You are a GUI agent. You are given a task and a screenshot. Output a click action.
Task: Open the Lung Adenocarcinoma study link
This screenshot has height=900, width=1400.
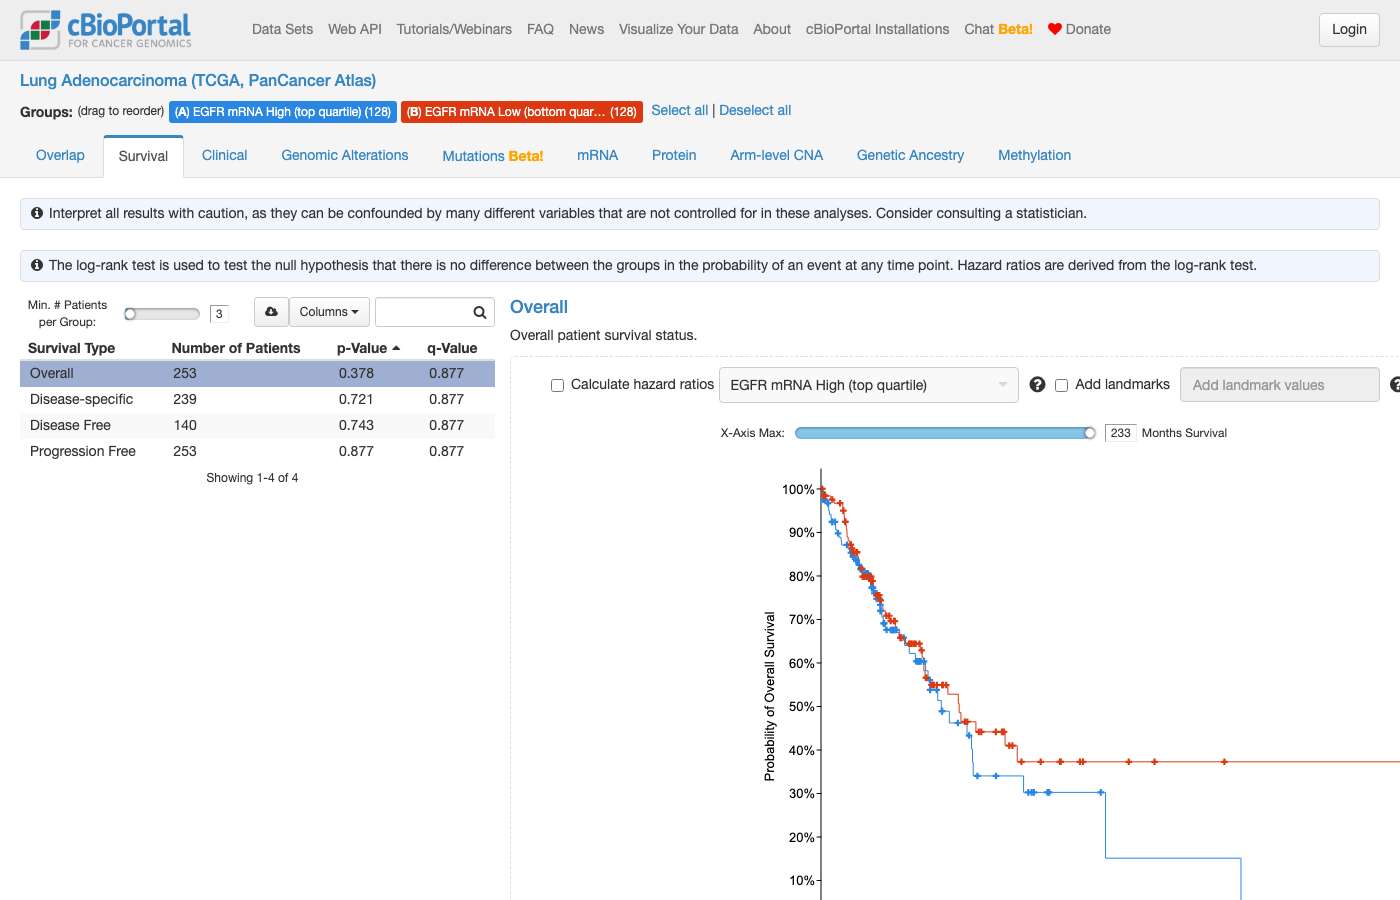[198, 80]
